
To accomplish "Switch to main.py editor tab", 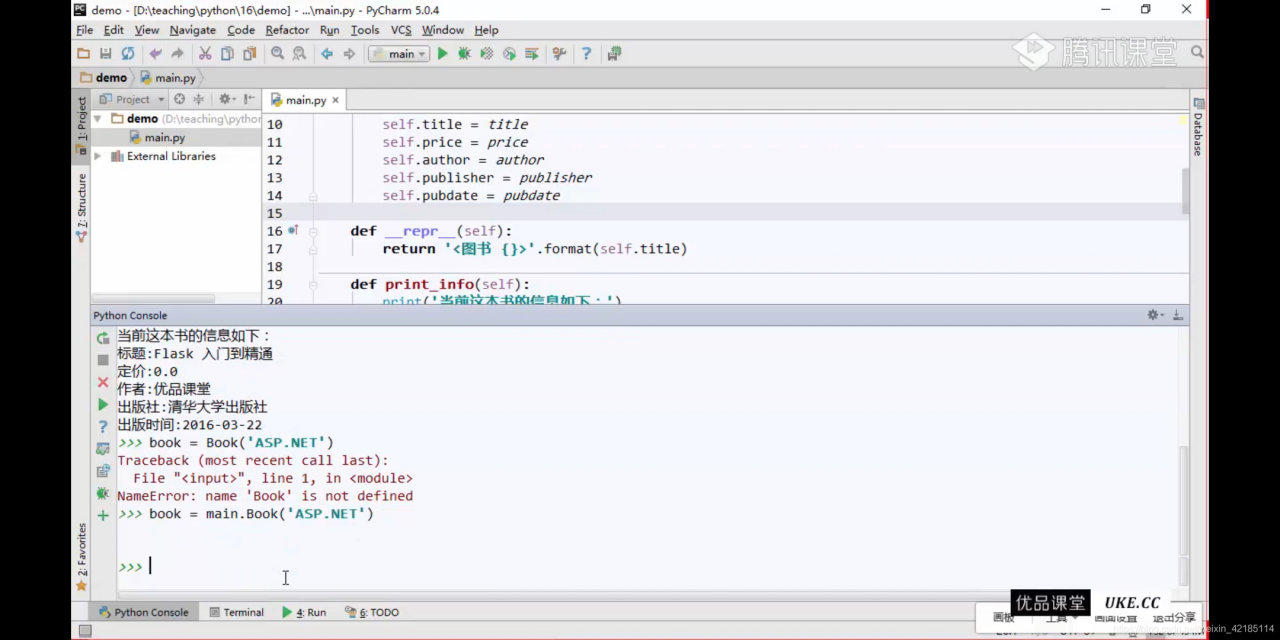I will [305, 100].
